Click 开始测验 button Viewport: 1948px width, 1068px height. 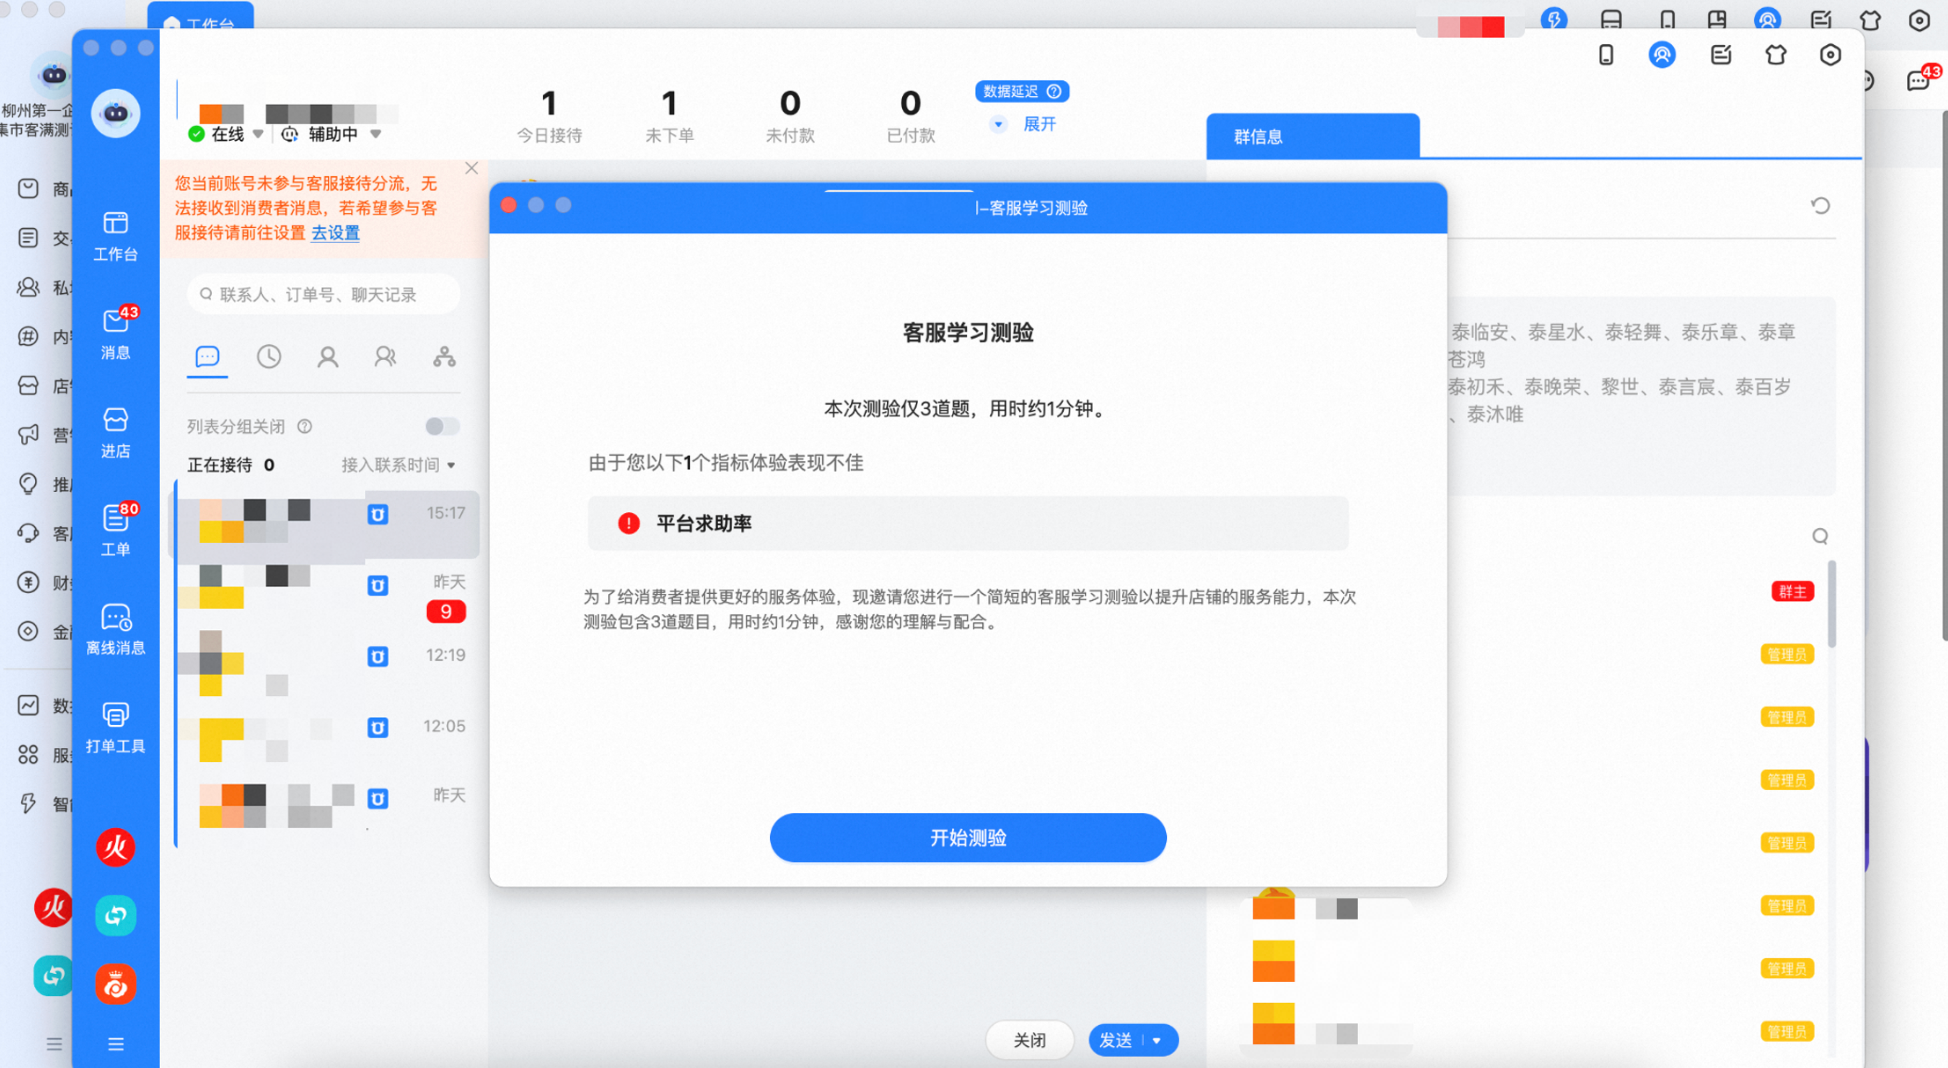click(x=968, y=837)
